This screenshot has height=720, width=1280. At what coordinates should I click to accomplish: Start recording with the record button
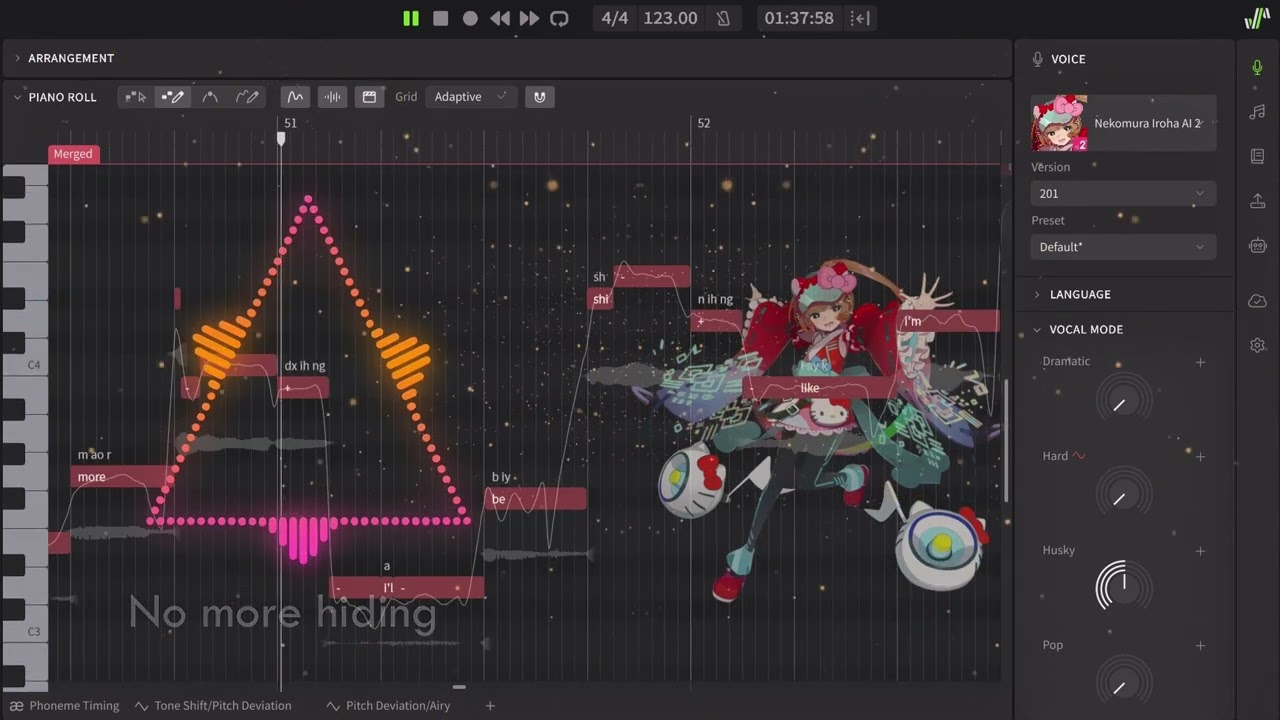pyautogui.click(x=470, y=18)
